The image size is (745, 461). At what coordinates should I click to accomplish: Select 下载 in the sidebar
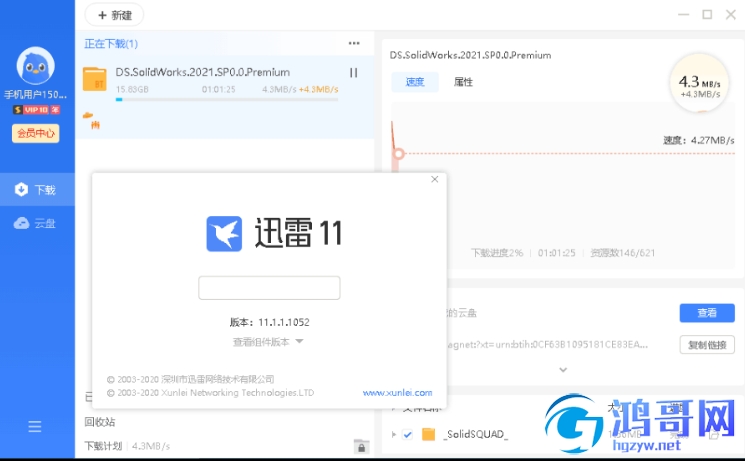click(x=37, y=190)
